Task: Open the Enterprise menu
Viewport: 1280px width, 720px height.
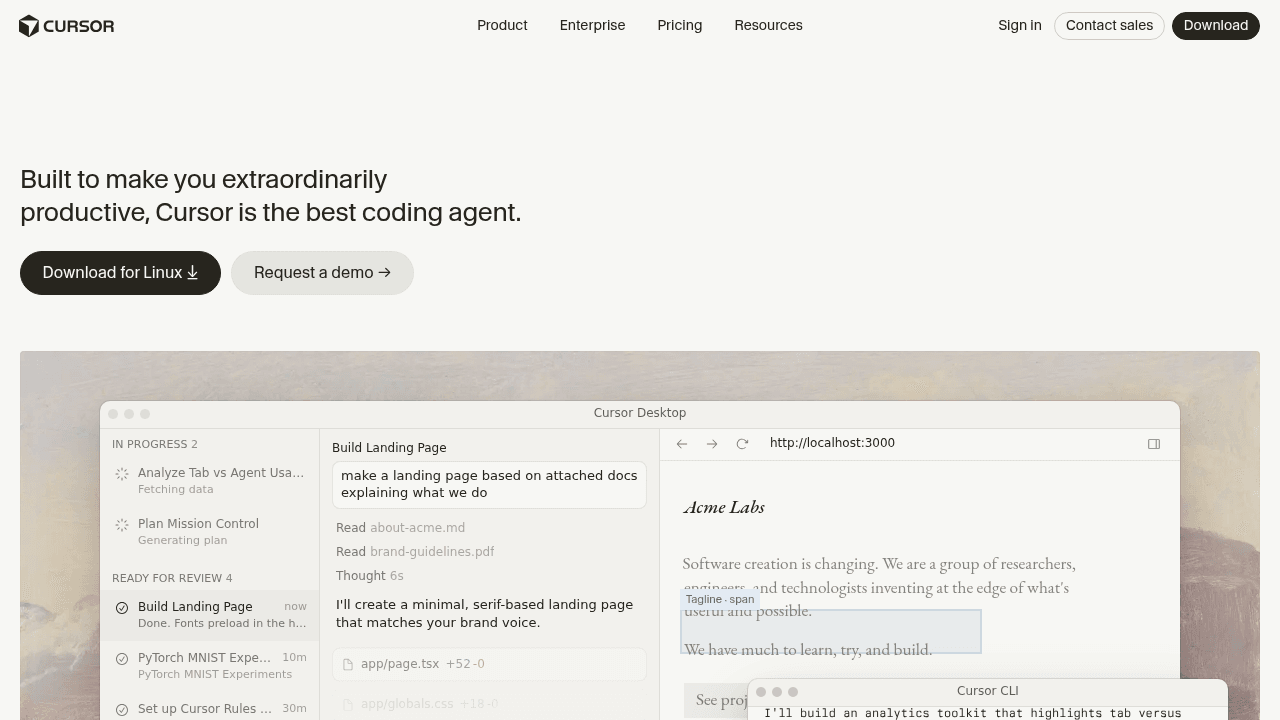Action: point(592,25)
